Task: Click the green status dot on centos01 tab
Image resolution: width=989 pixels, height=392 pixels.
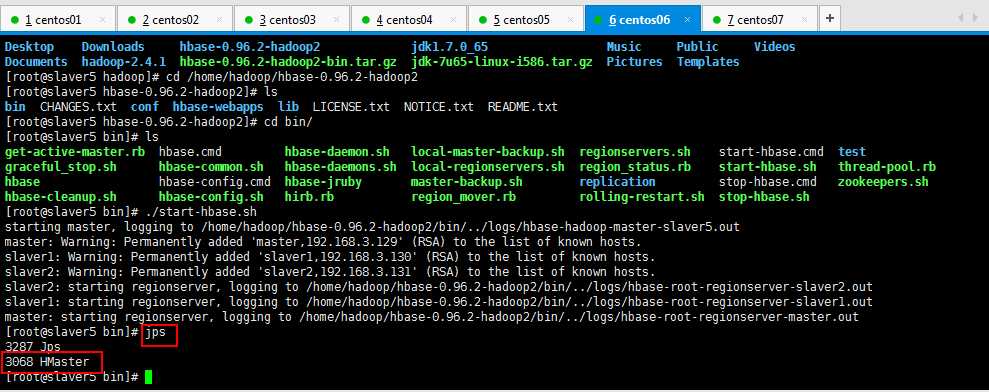Action: click(15, 20)
